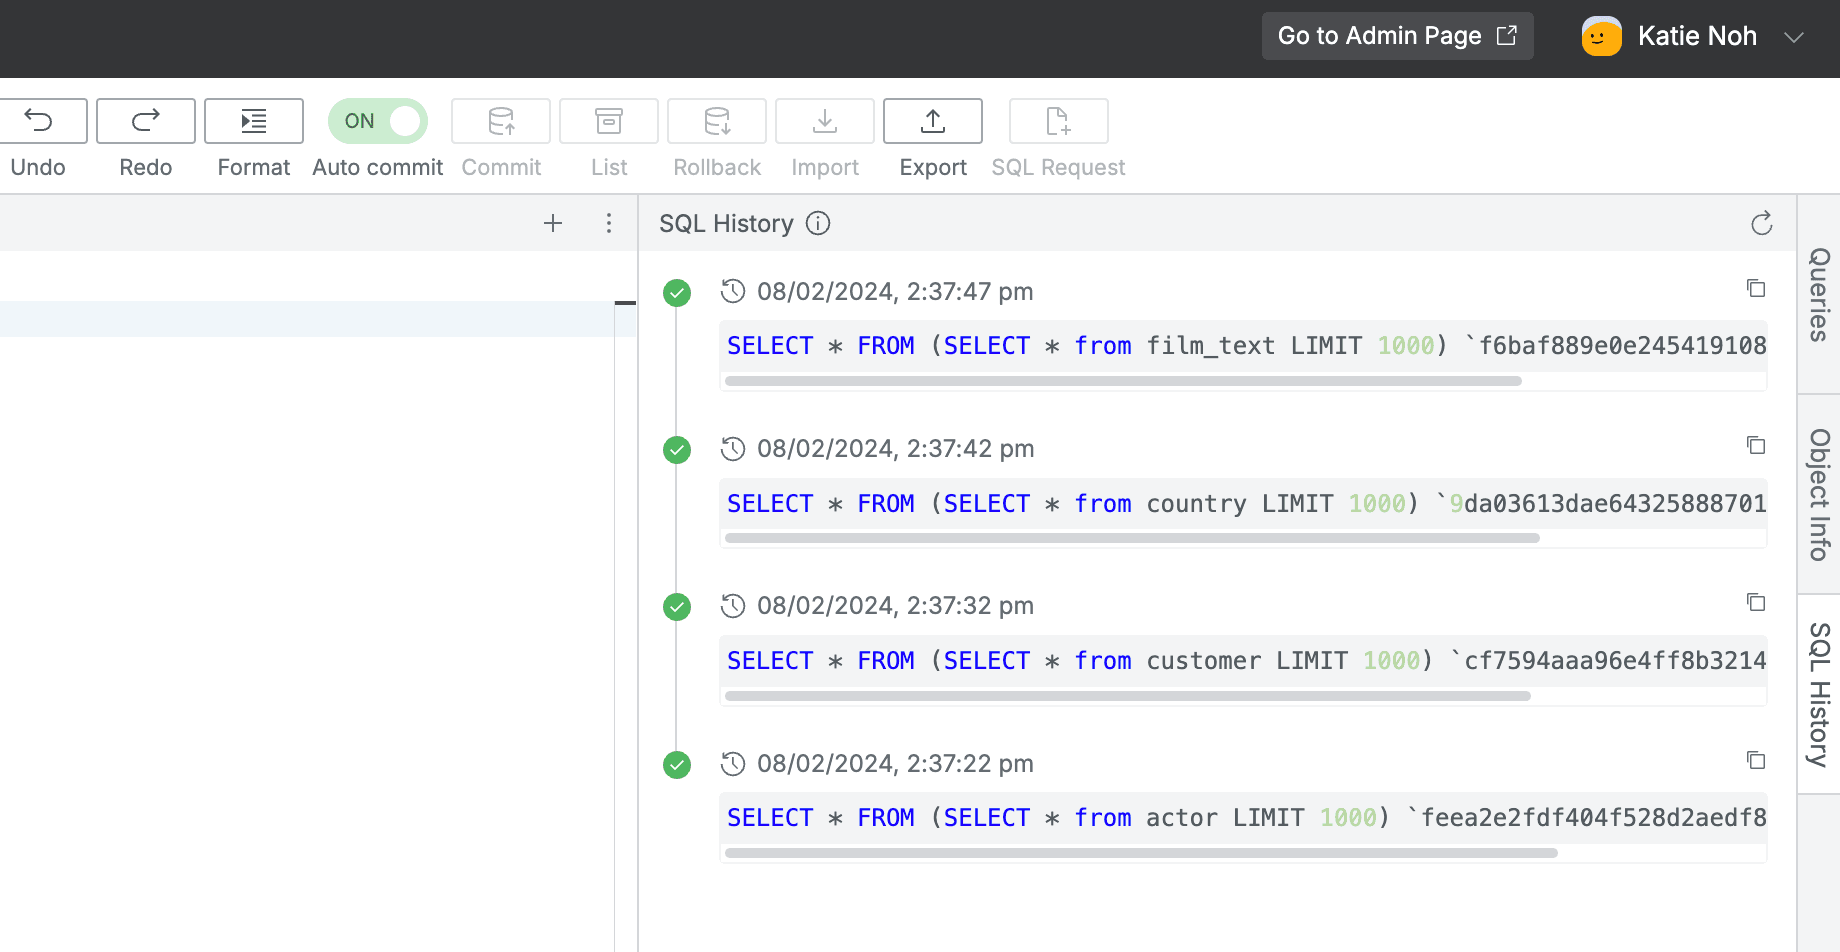Open the three-dot panel menu
The height and width of the screenshot is (952, 1840).
(x=609, y=223)
